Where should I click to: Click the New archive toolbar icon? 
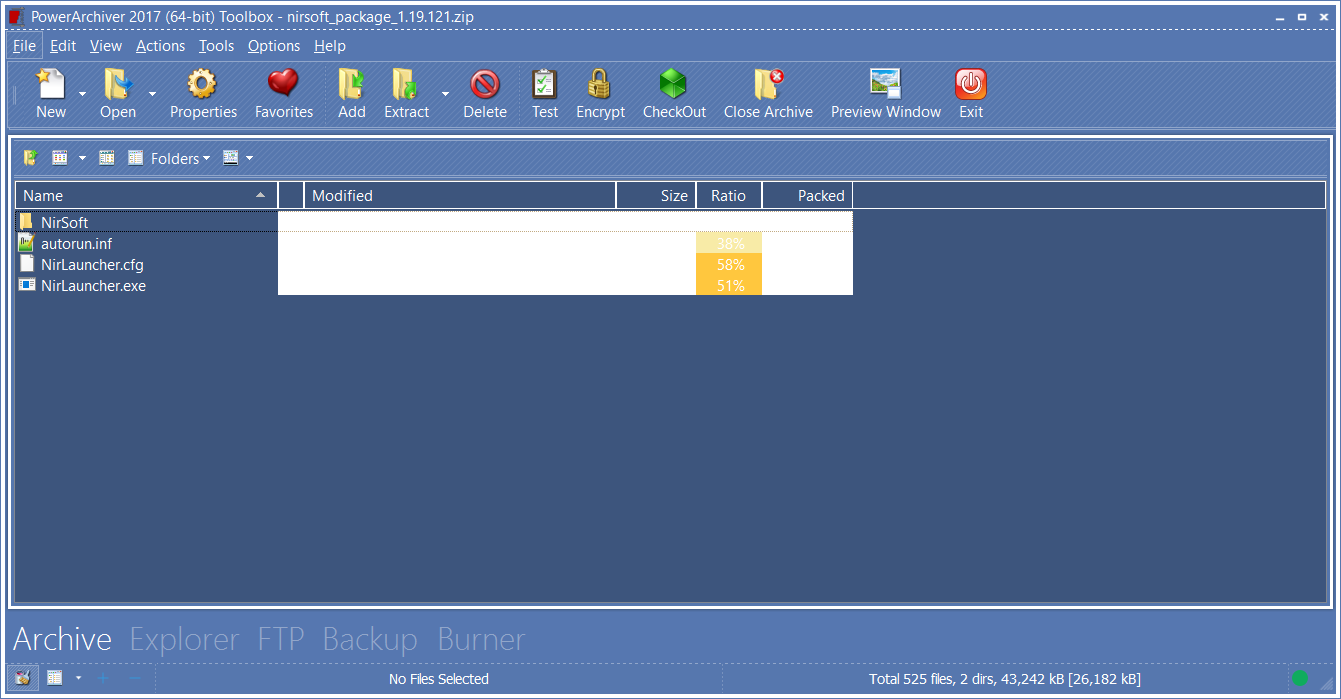(x=50, y=84)
